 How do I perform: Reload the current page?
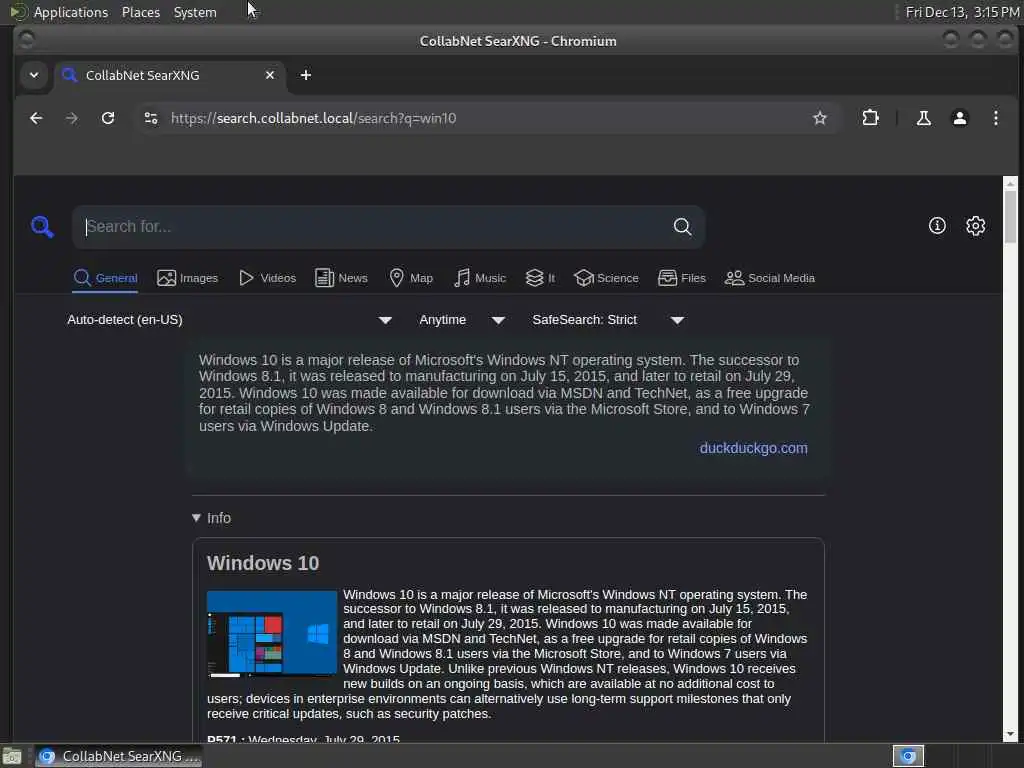click(x=108, y=118)
